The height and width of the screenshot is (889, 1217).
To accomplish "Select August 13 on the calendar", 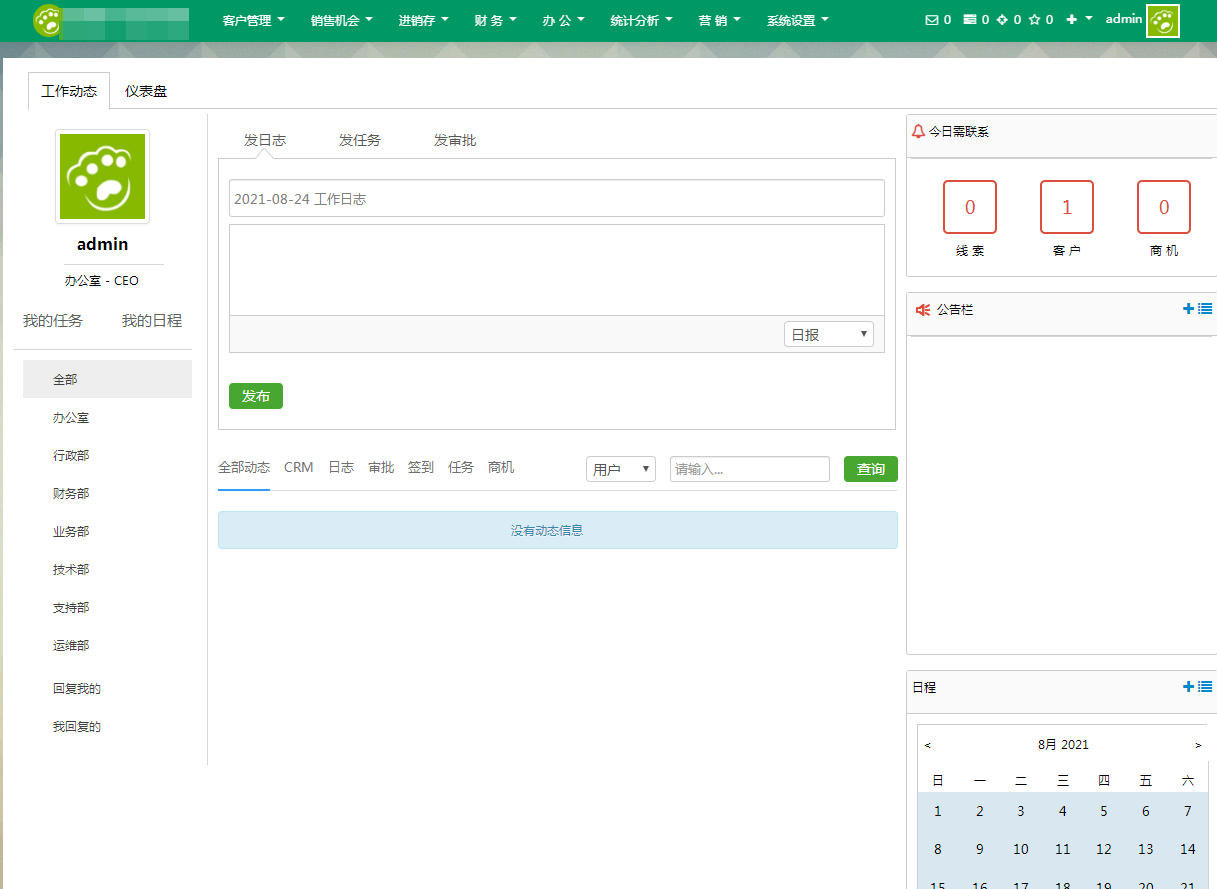I will [x=1145, y=849].
